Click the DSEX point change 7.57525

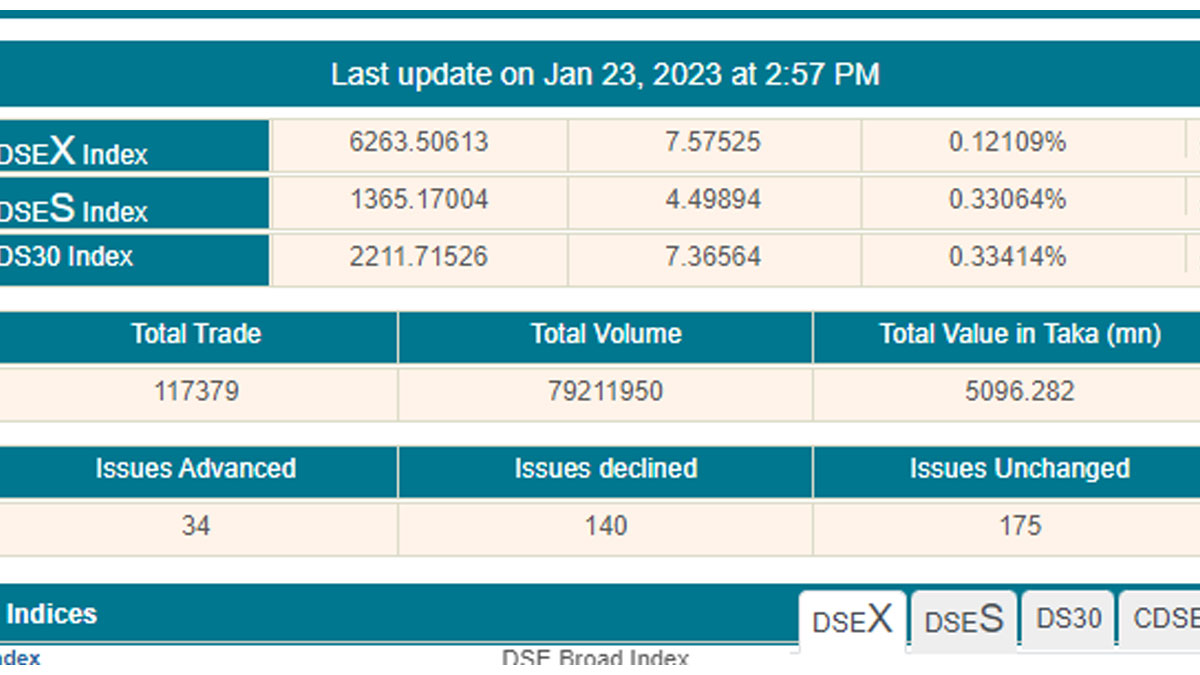point(713,142)
